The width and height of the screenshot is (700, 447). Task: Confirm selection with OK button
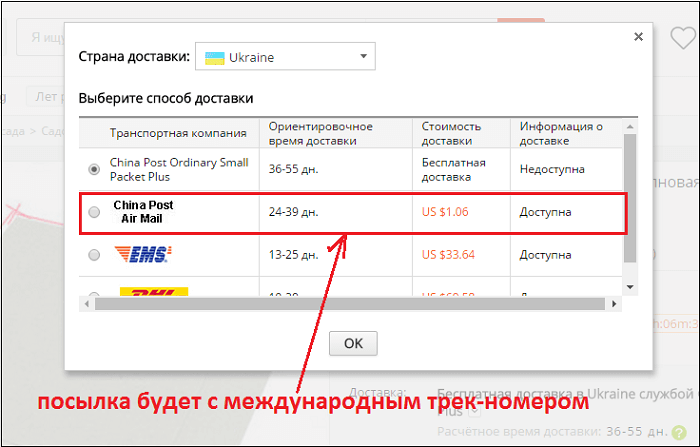tap(353, 343)
